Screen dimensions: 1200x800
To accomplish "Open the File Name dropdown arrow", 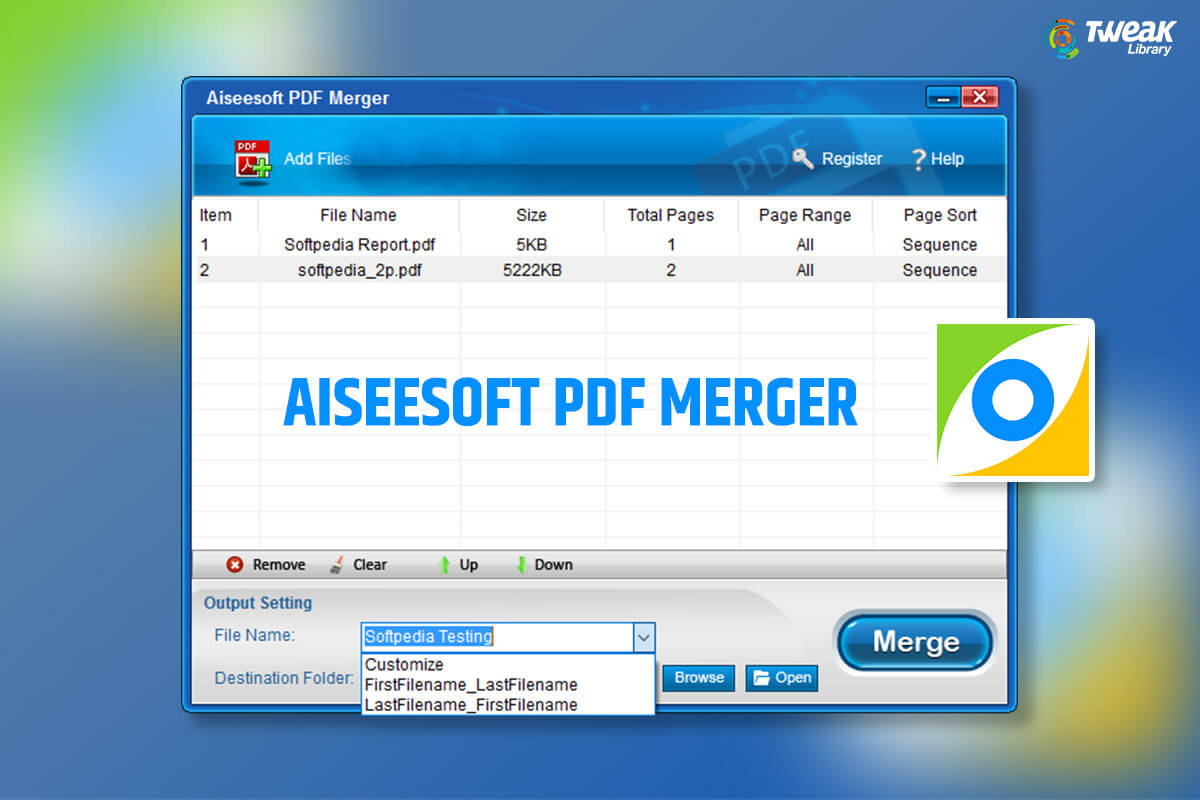I will 645,638.
